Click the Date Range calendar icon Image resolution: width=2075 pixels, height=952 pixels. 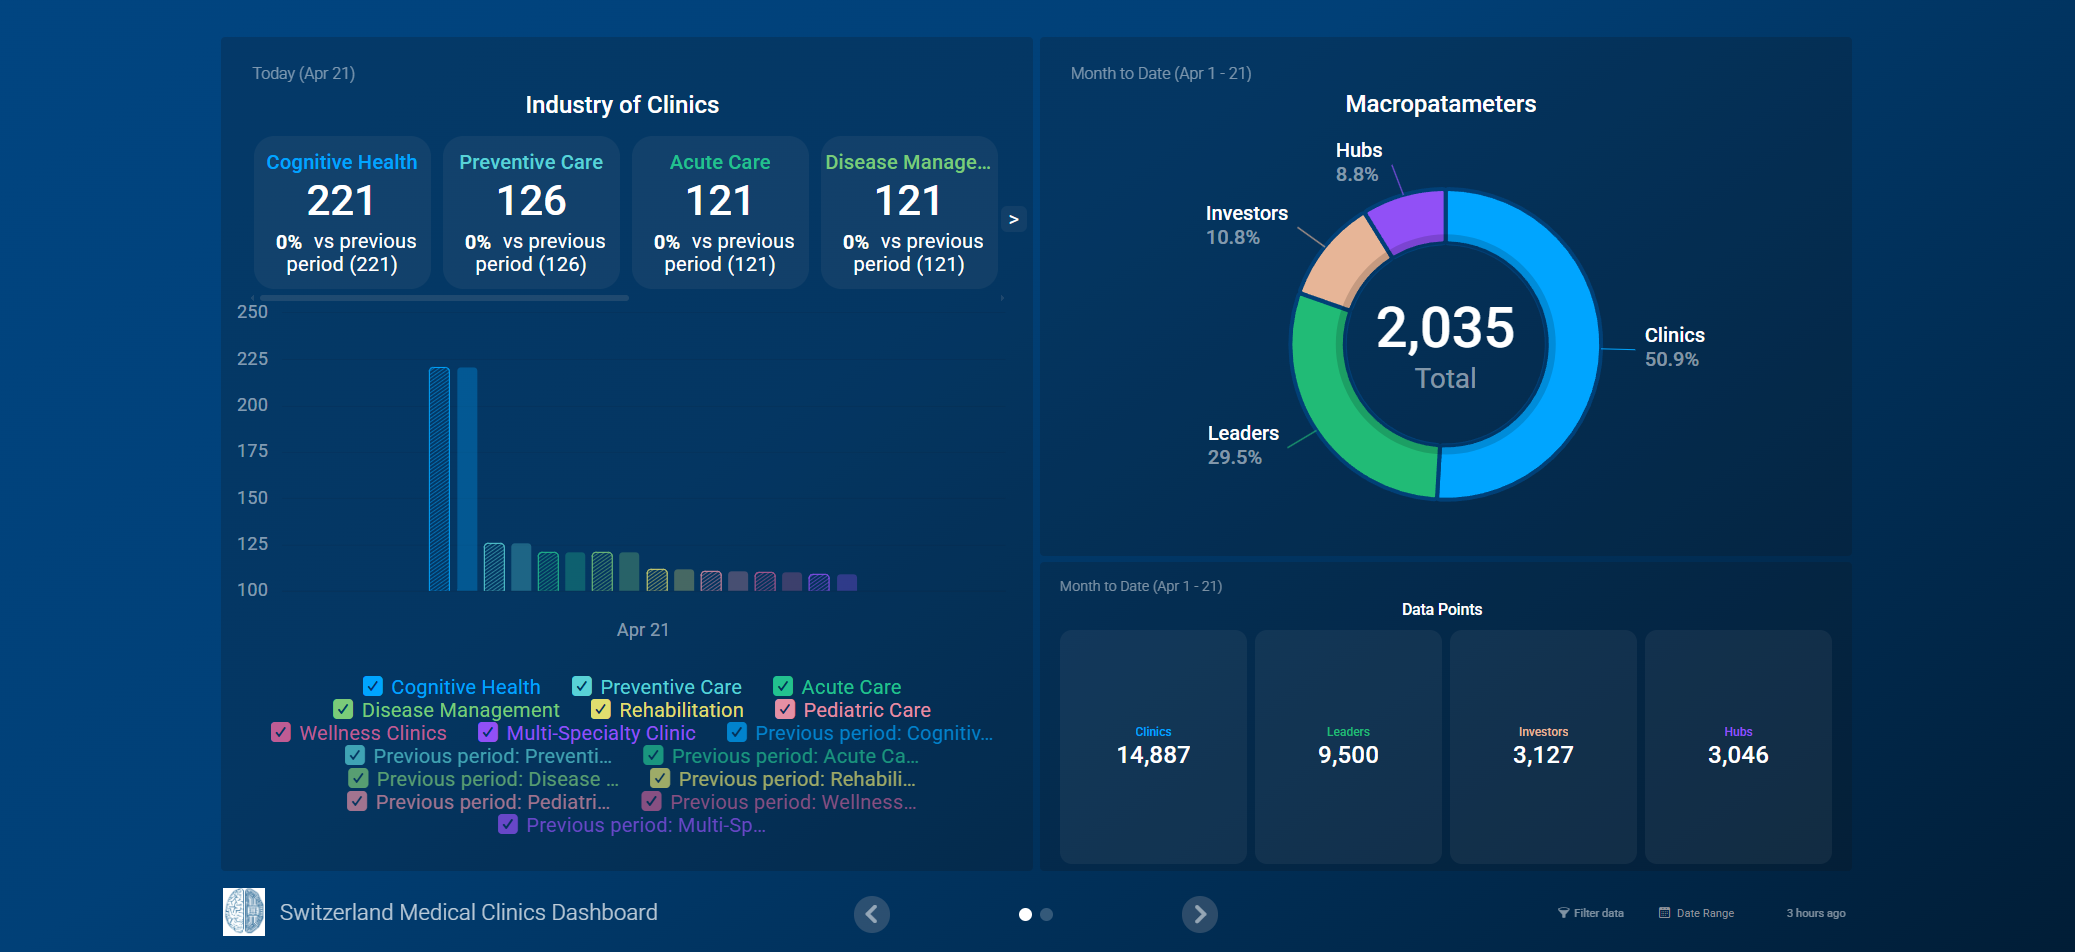pos(1664,913)
